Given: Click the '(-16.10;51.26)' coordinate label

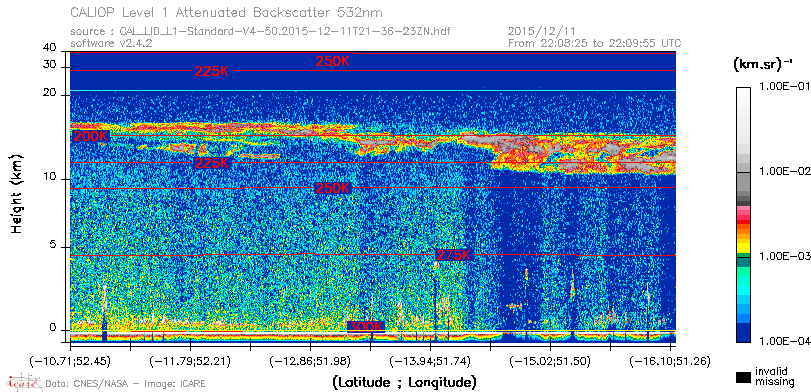Looking at the screenshot, I should click(670, 360).
